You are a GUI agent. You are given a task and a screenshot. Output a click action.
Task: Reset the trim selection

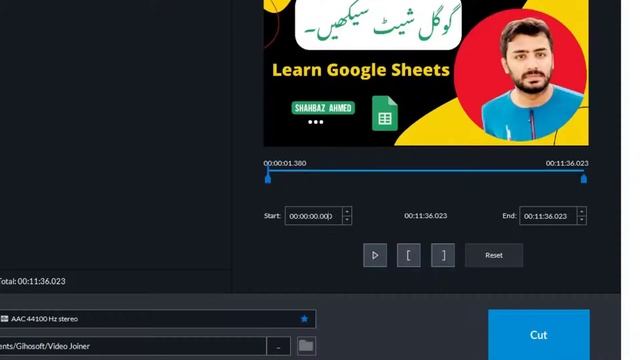494,255
